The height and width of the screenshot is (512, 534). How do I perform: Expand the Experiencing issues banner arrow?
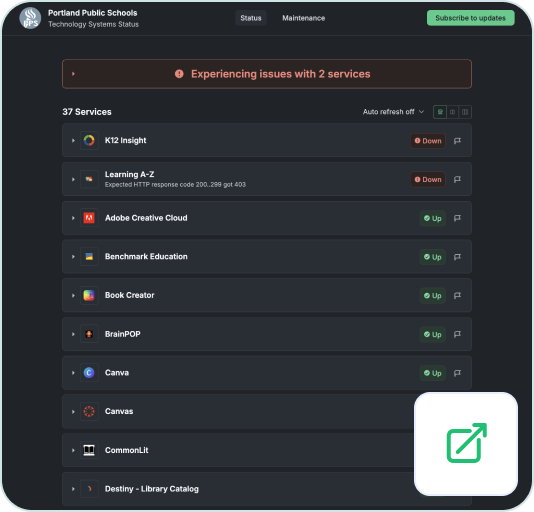(x=73, y=74)
